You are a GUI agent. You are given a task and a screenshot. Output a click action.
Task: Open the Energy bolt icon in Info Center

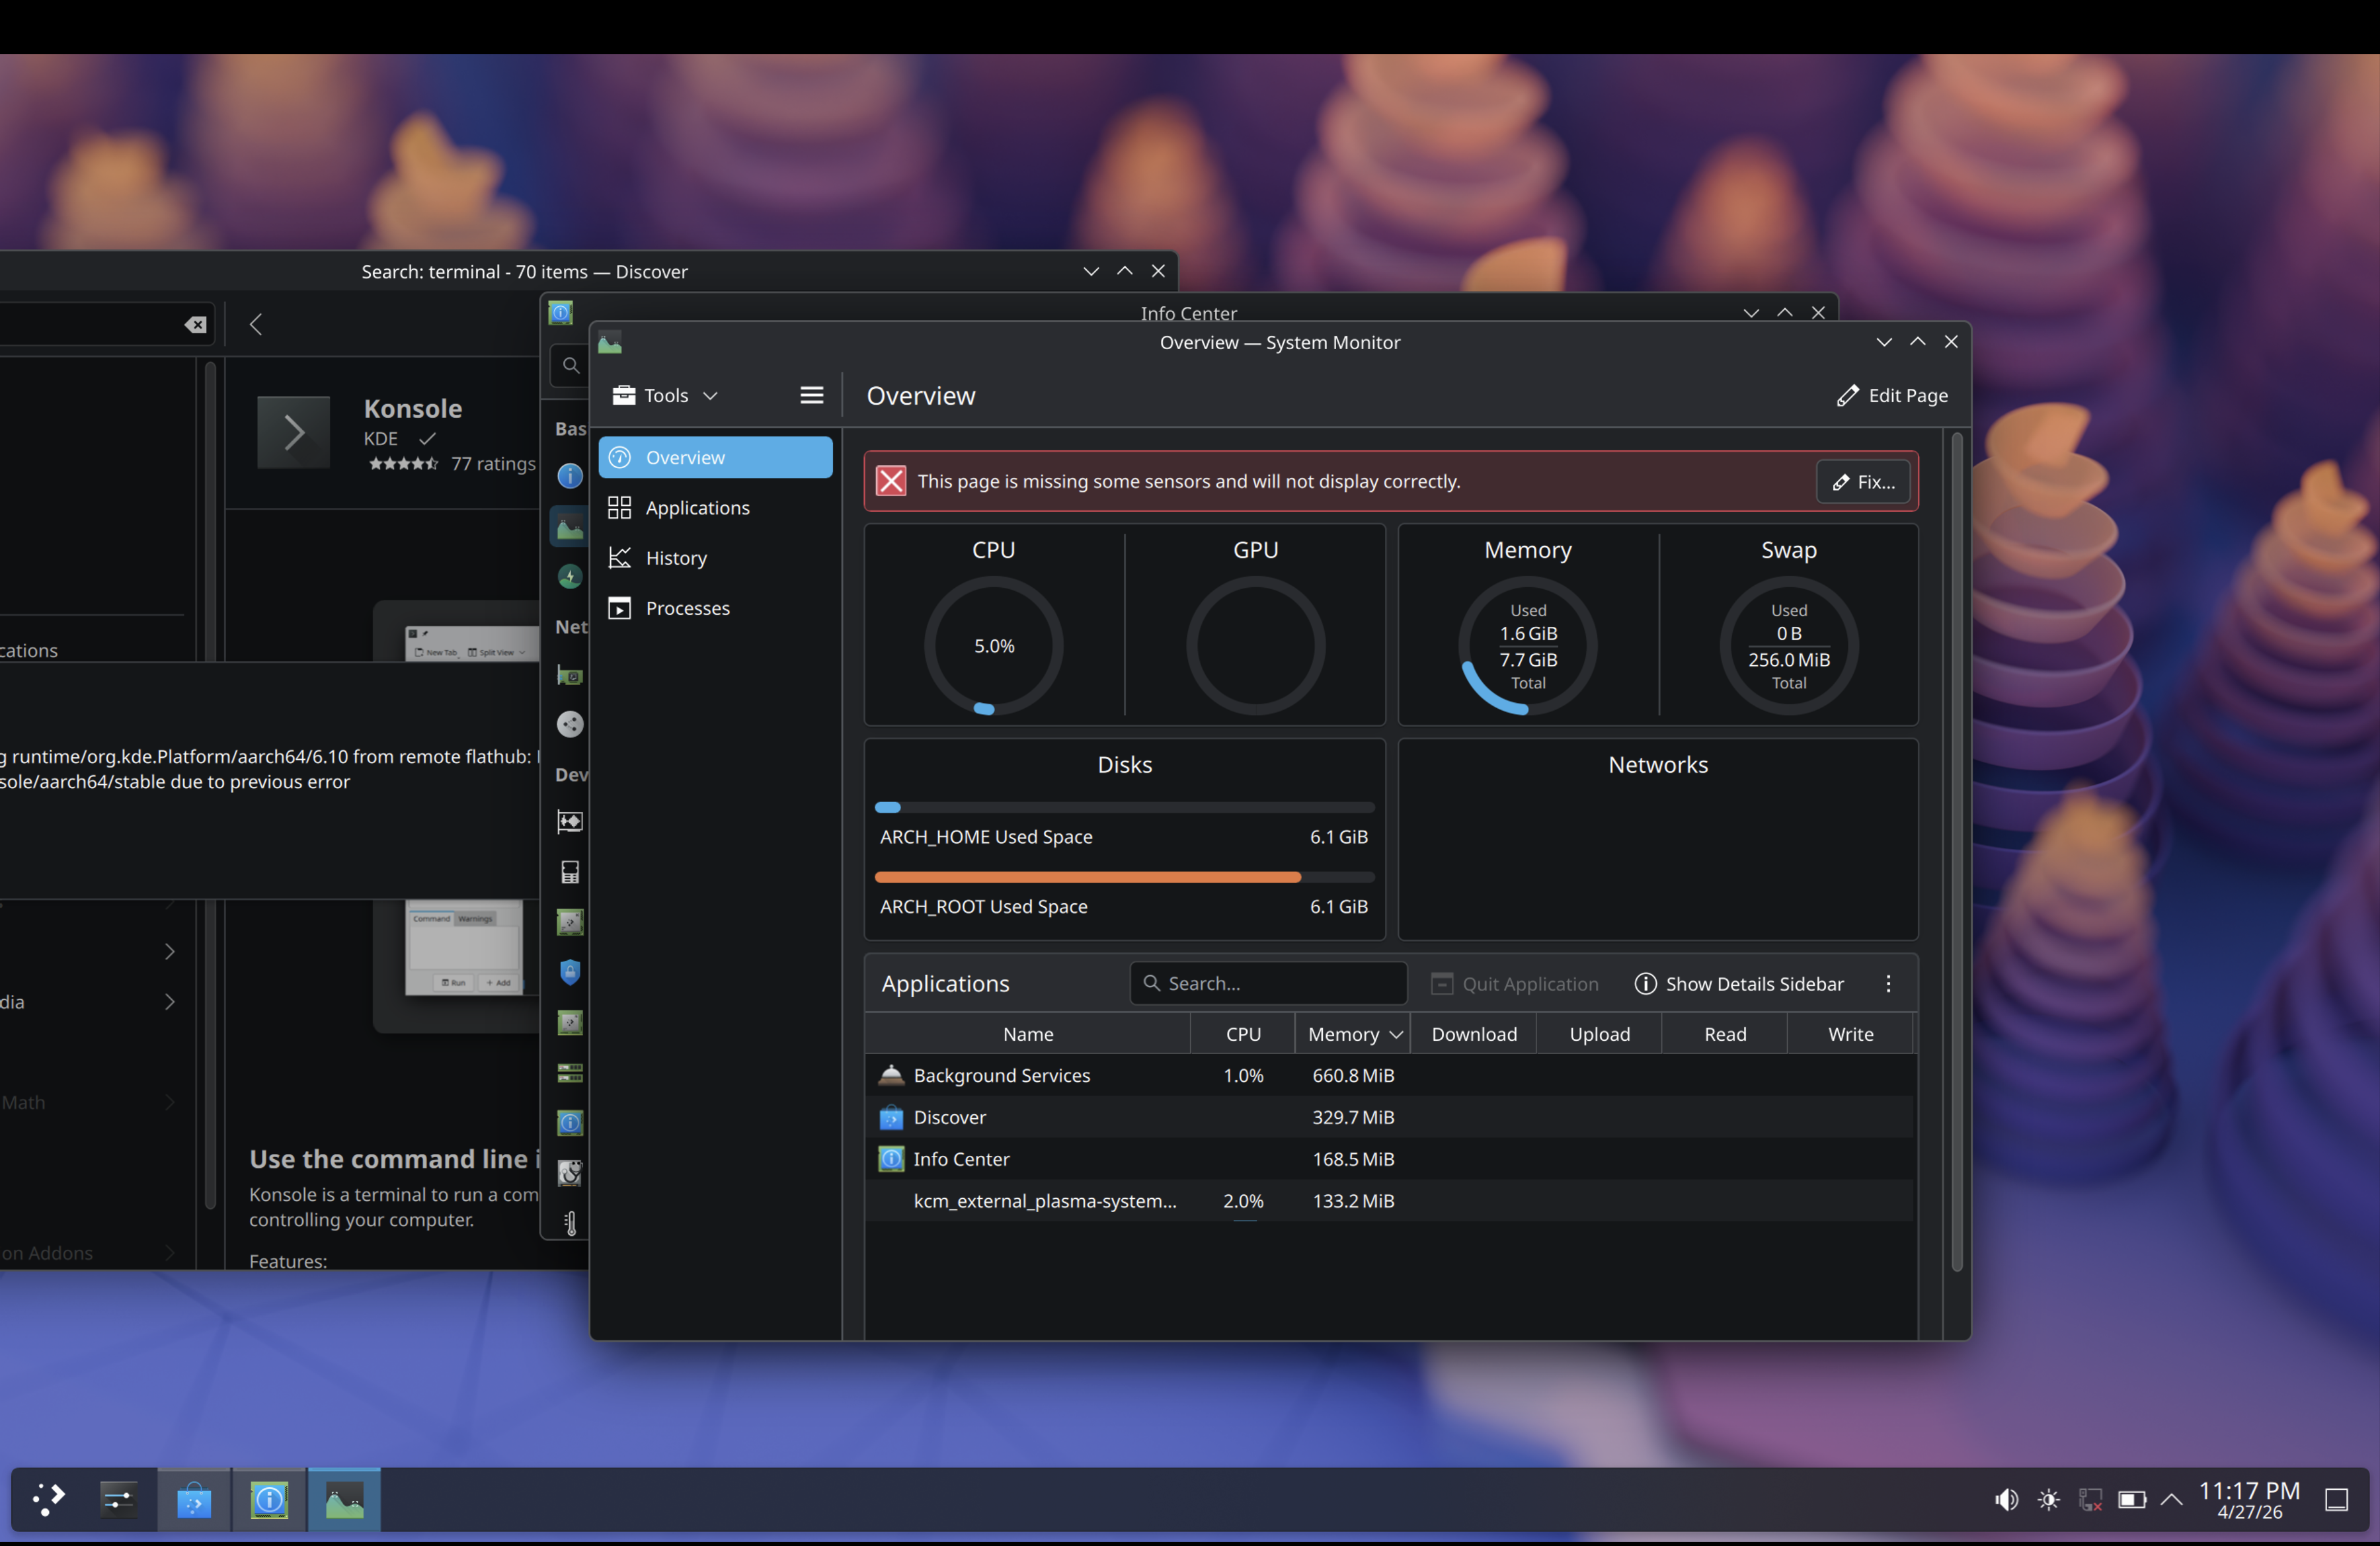[570, 576]
